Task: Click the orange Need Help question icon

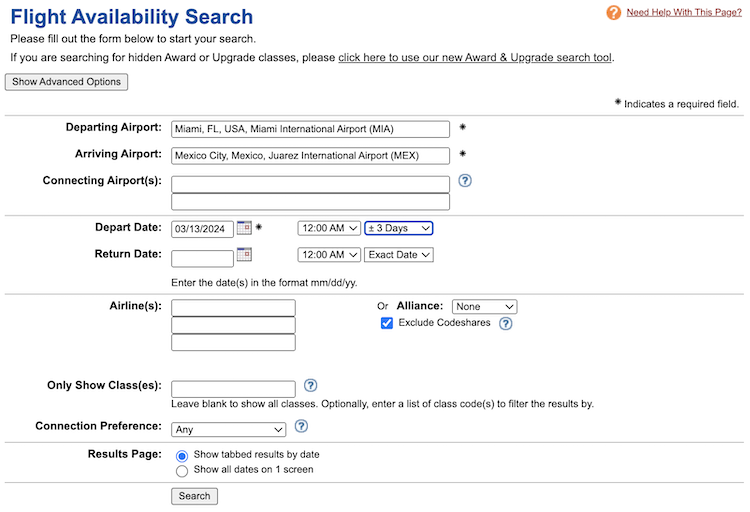Action: click(614, 13)
